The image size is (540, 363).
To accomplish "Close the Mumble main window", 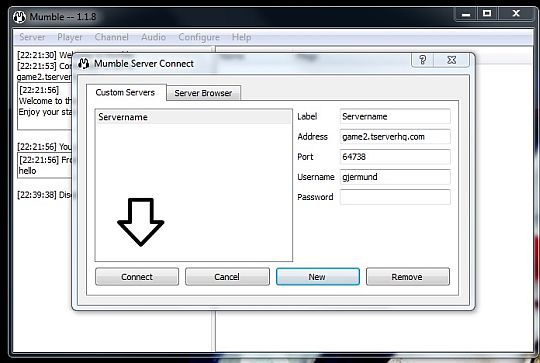I will 516,14.
